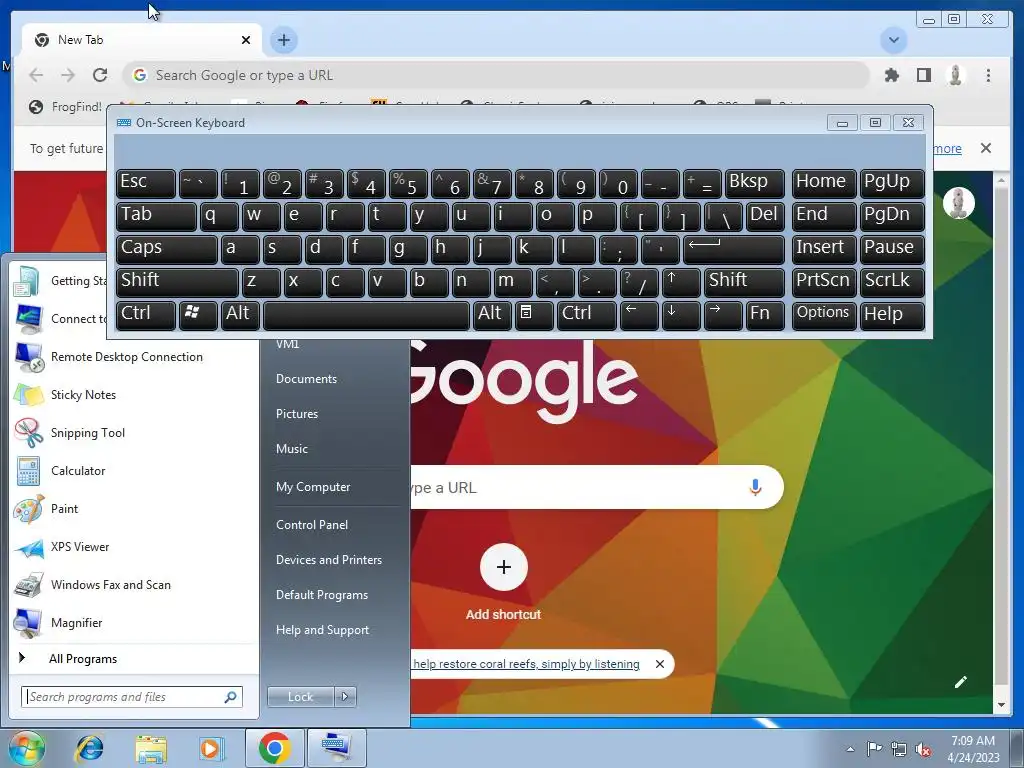This screenshot has height=768, width=1024.
Task: Reload the page in Chrome
Action: (x=100, y=75)
